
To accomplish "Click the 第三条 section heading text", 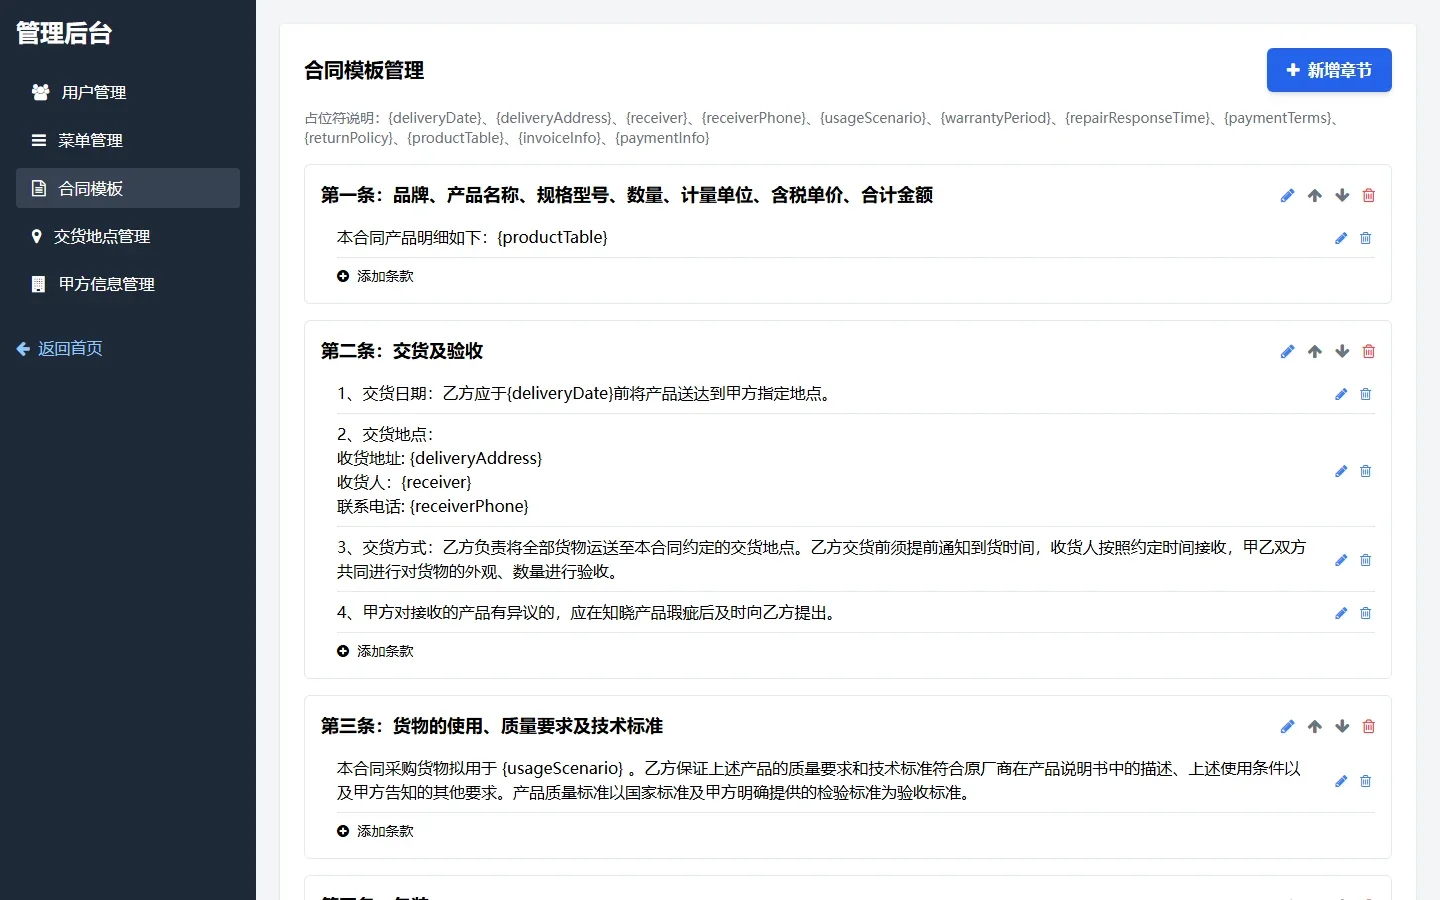I will coord(492,726).
